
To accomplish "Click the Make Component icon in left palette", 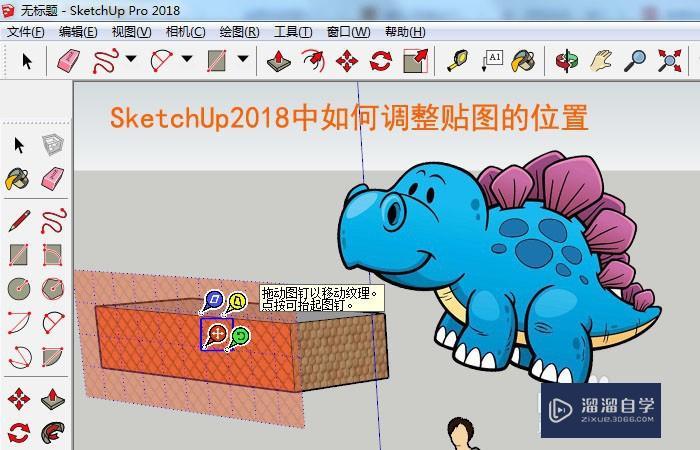I will coord(53,145).
